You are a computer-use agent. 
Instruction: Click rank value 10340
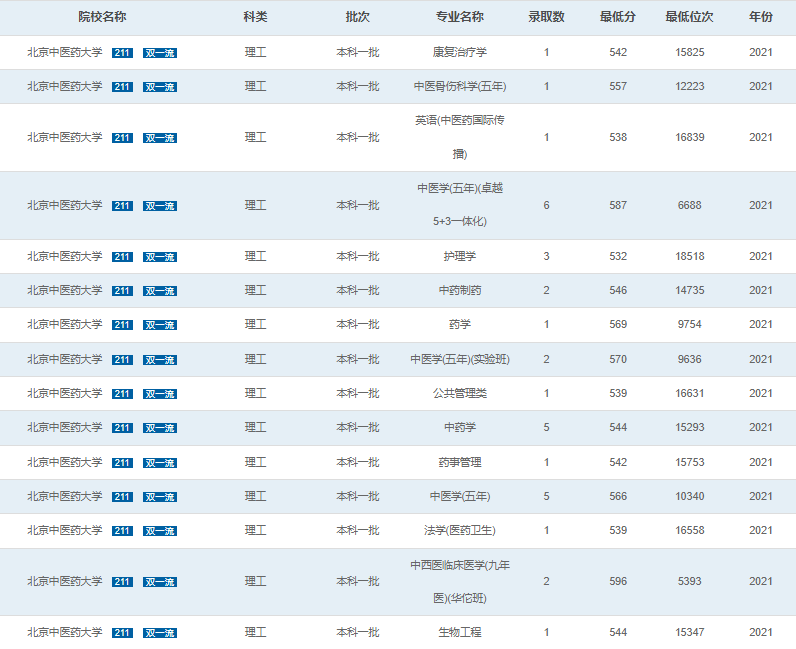coord(689,497)
